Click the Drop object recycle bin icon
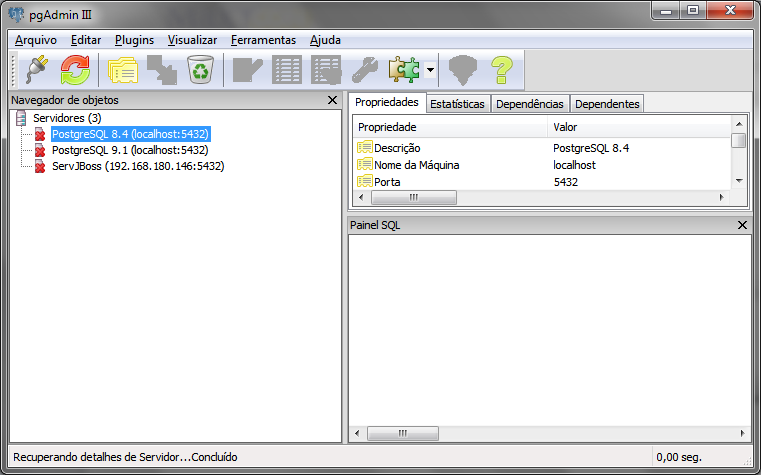This screenshot has height=475, width=761. tap(200, 70)
